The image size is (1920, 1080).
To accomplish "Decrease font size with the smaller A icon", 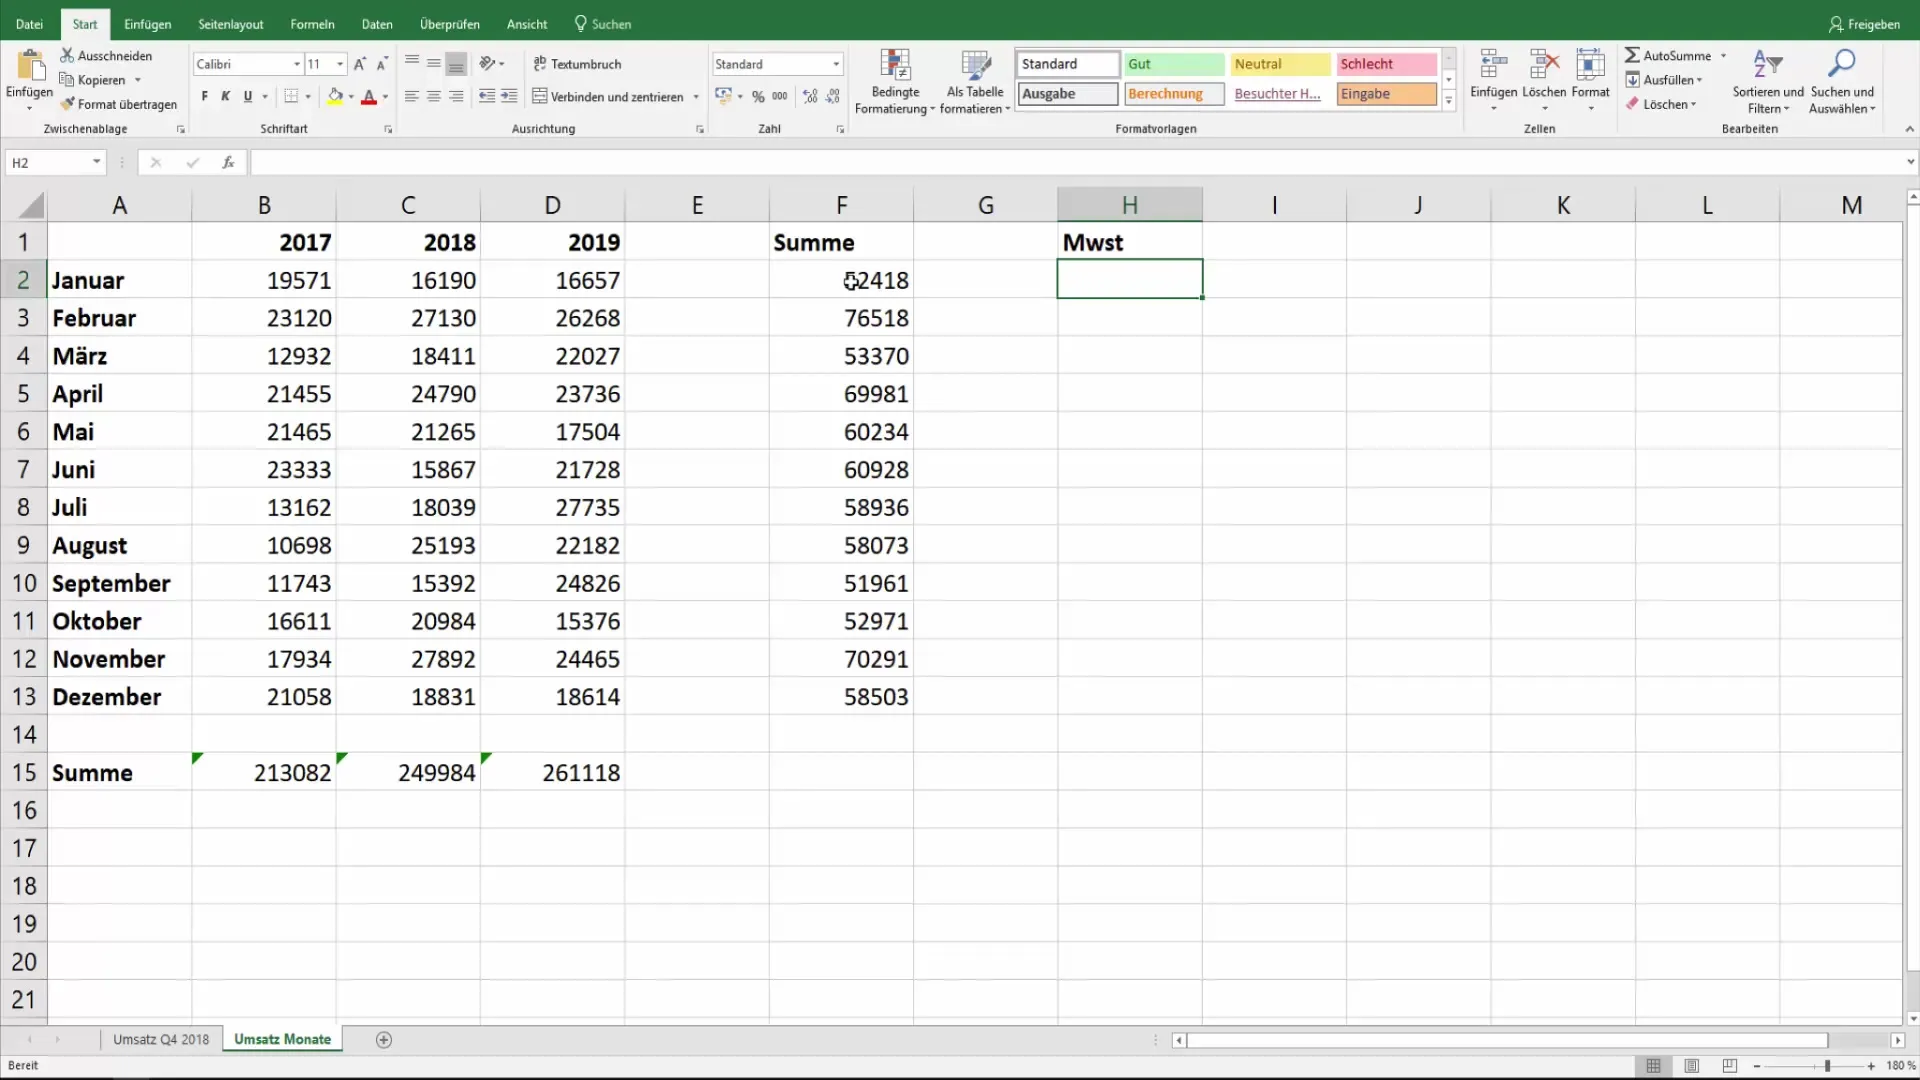I will [382, 64].
